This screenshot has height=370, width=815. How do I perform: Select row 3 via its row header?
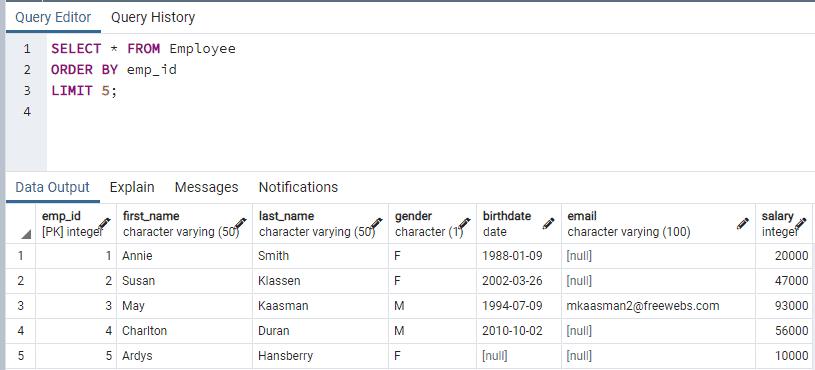(20, 306)
